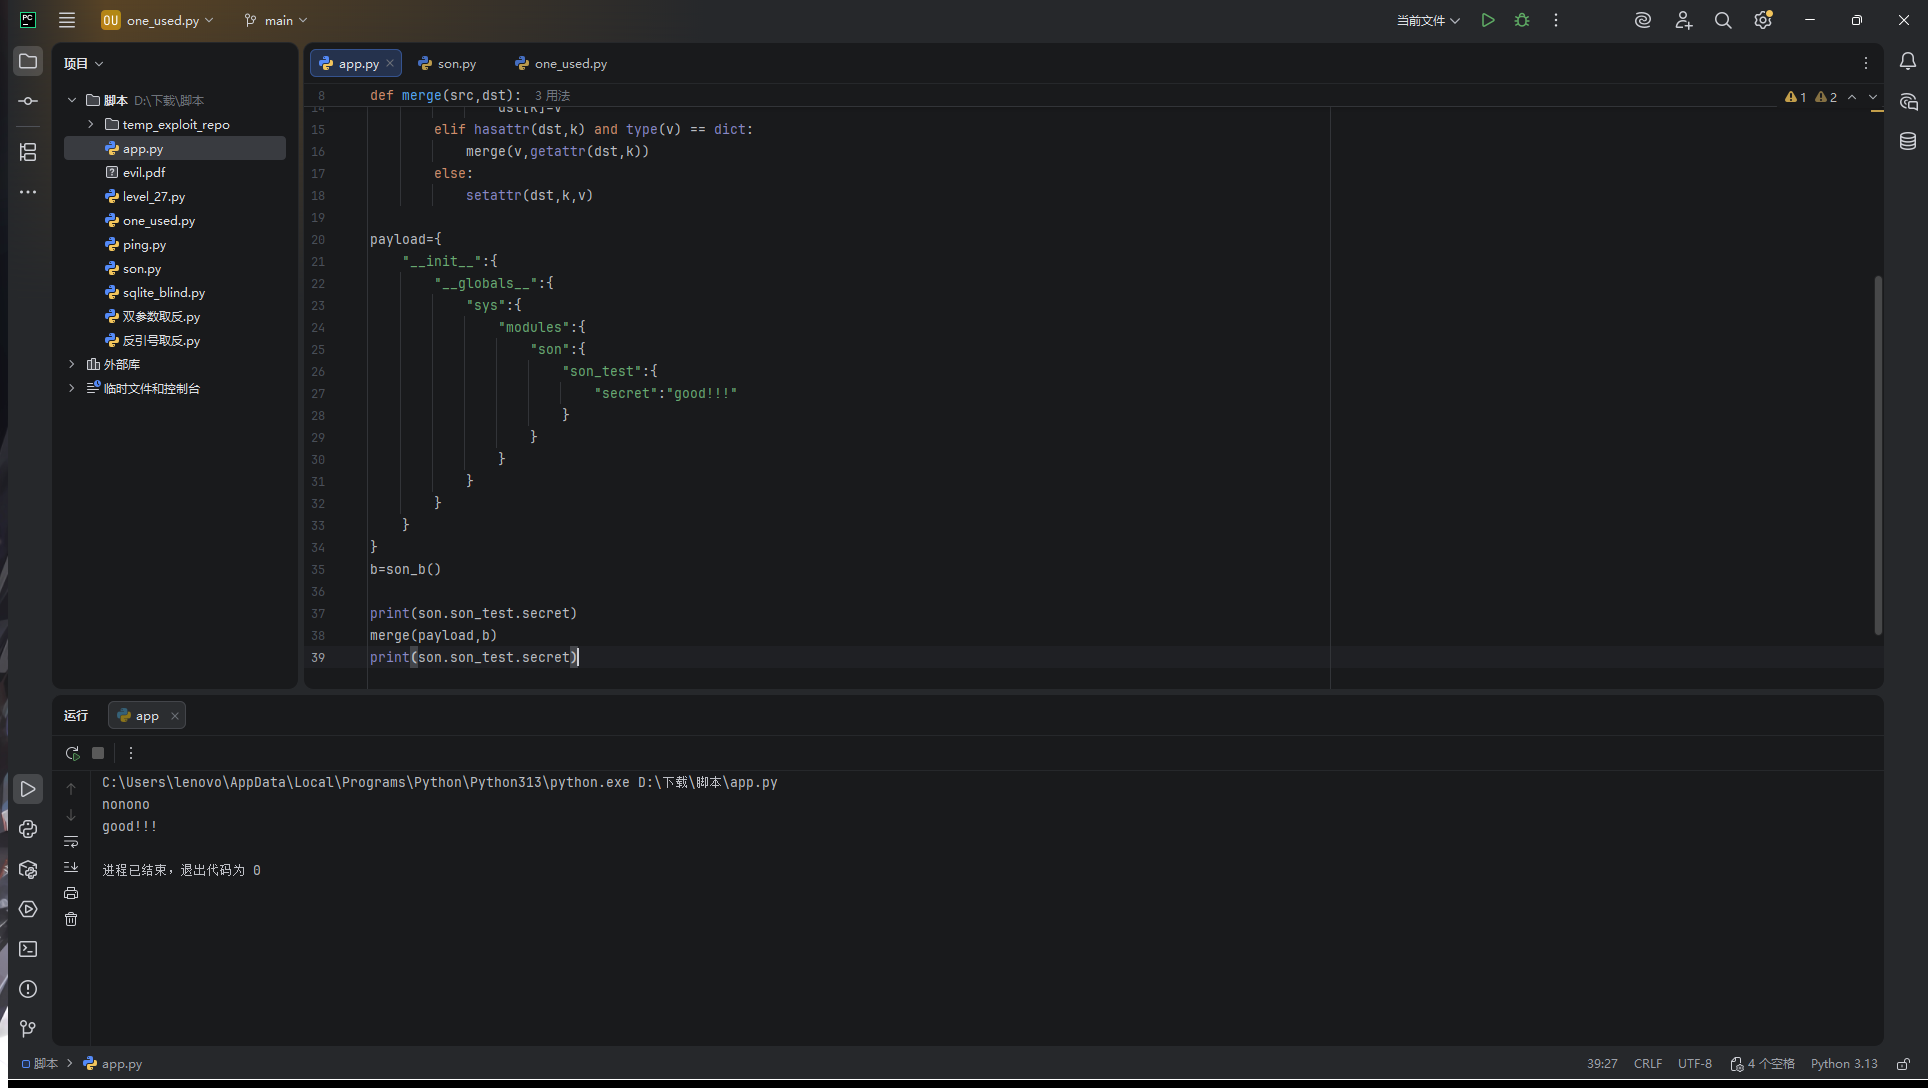The image size is (1928, 1088).
Task: Clear the run console output
Action: click(x=71, y=919)
